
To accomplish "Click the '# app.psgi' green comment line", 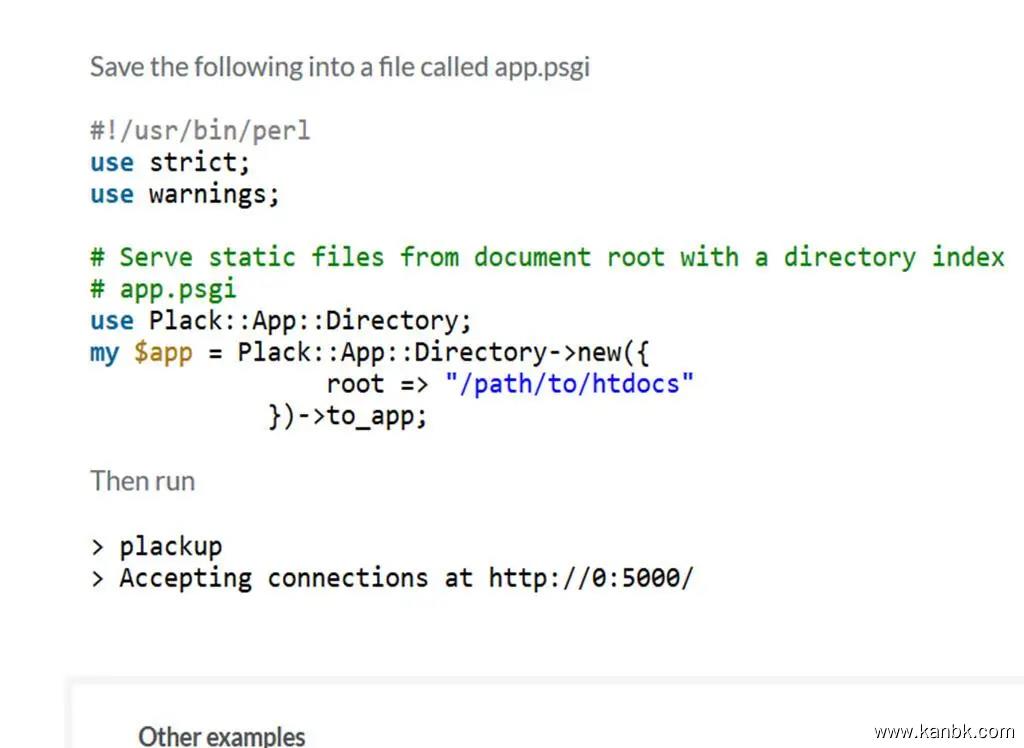I will click(x=163, y=289).
